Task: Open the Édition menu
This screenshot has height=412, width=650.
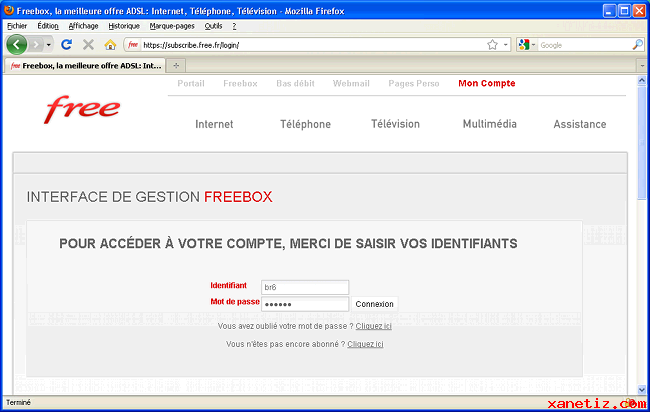Action: pos(48,26)
